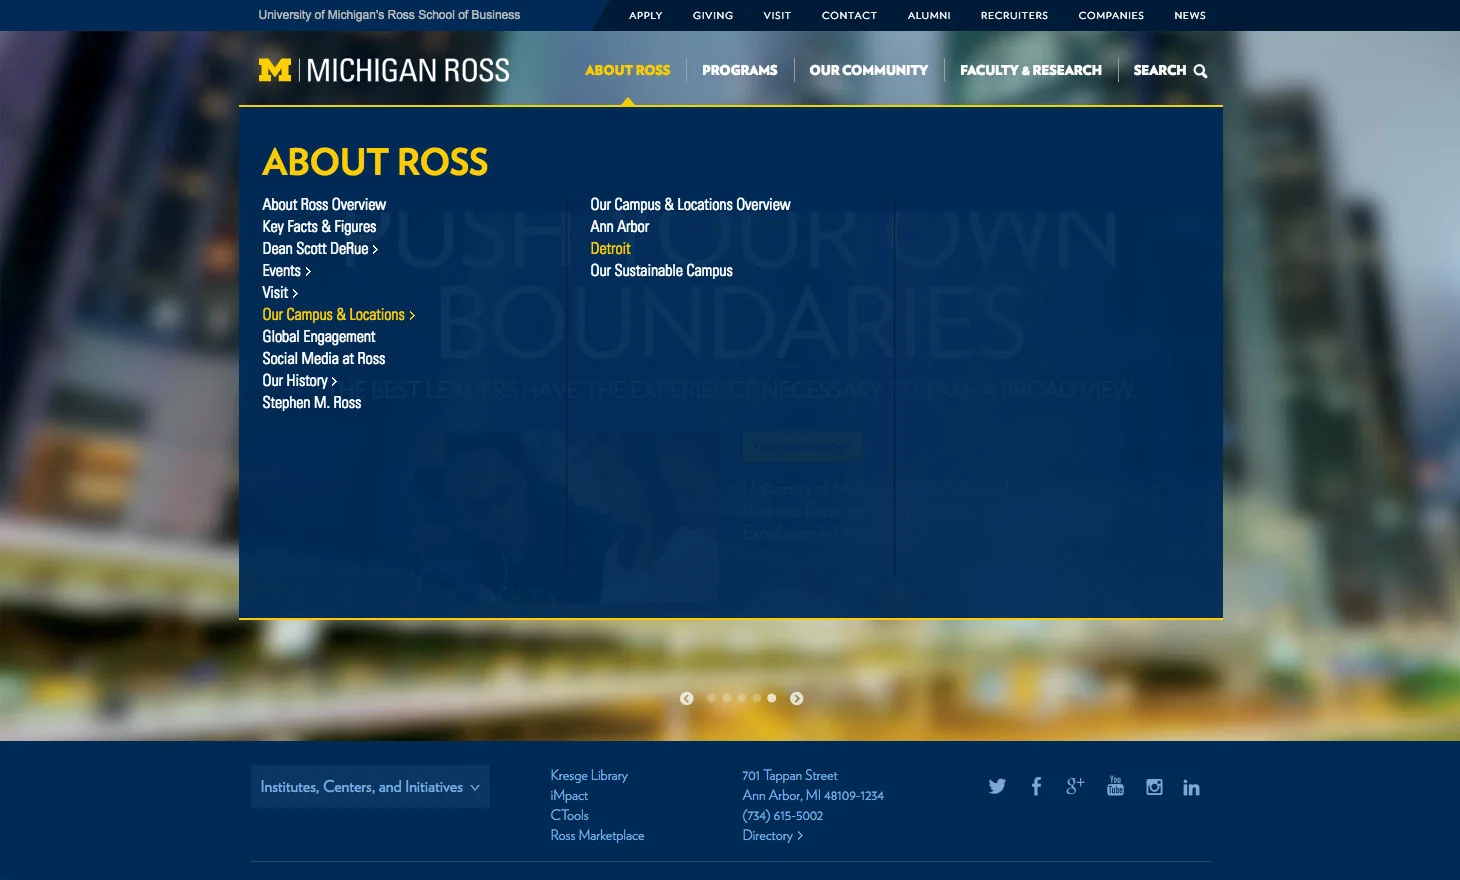Open the About Ross main menu

(x=627, y=70)
